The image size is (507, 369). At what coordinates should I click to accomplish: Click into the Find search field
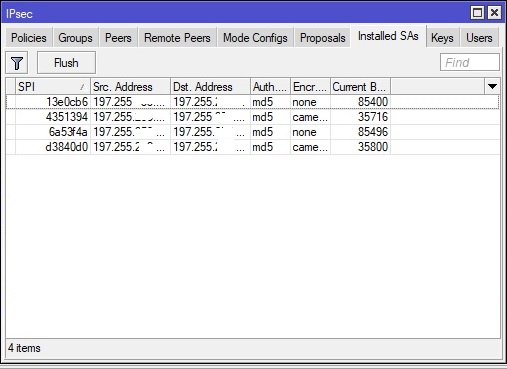(470, 62)
